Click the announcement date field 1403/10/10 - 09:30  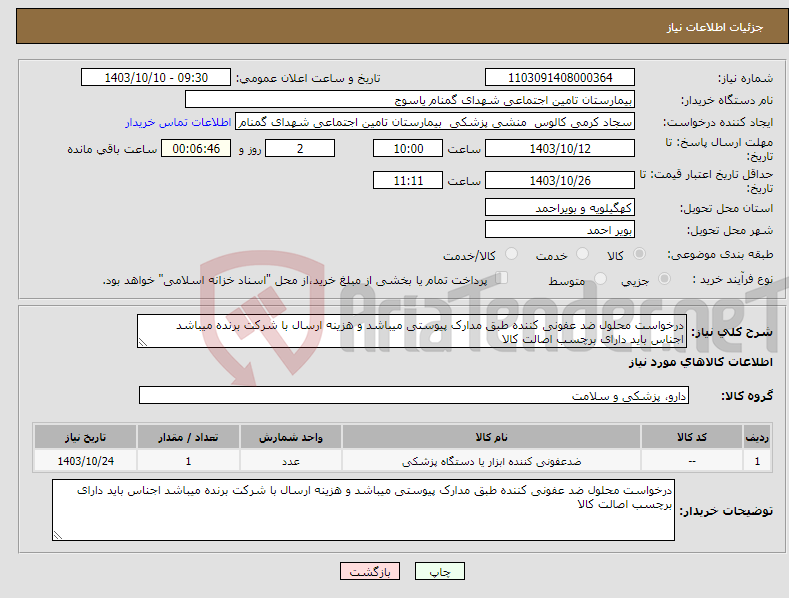point(156,78)
